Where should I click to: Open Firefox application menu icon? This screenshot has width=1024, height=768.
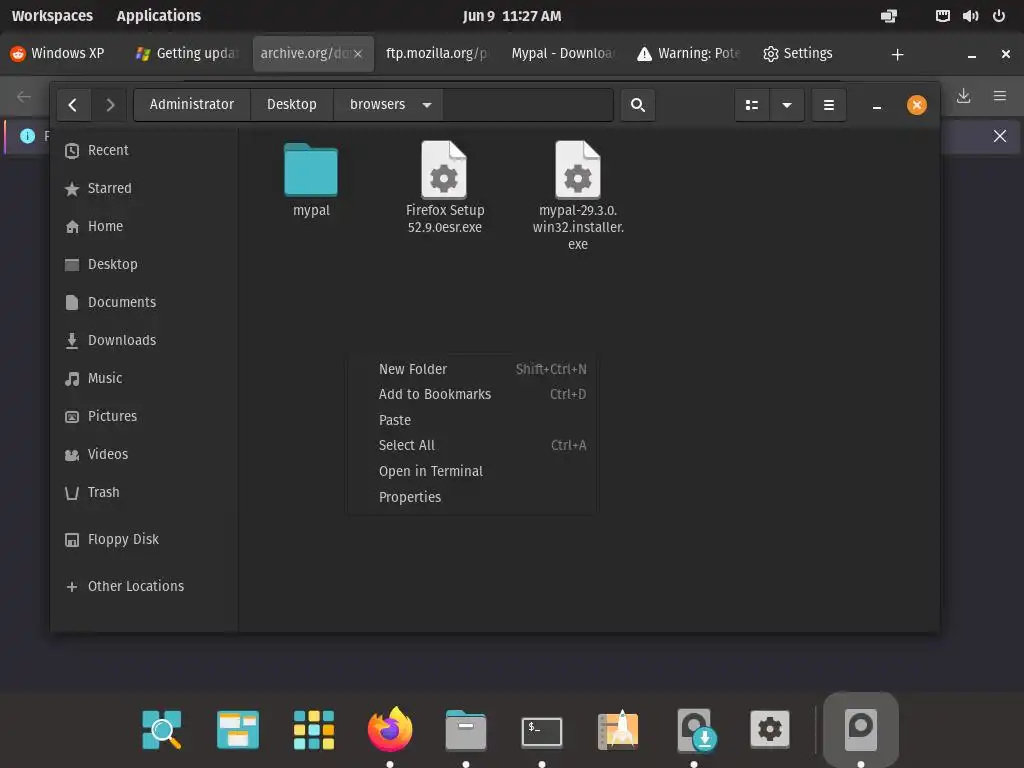999,96
